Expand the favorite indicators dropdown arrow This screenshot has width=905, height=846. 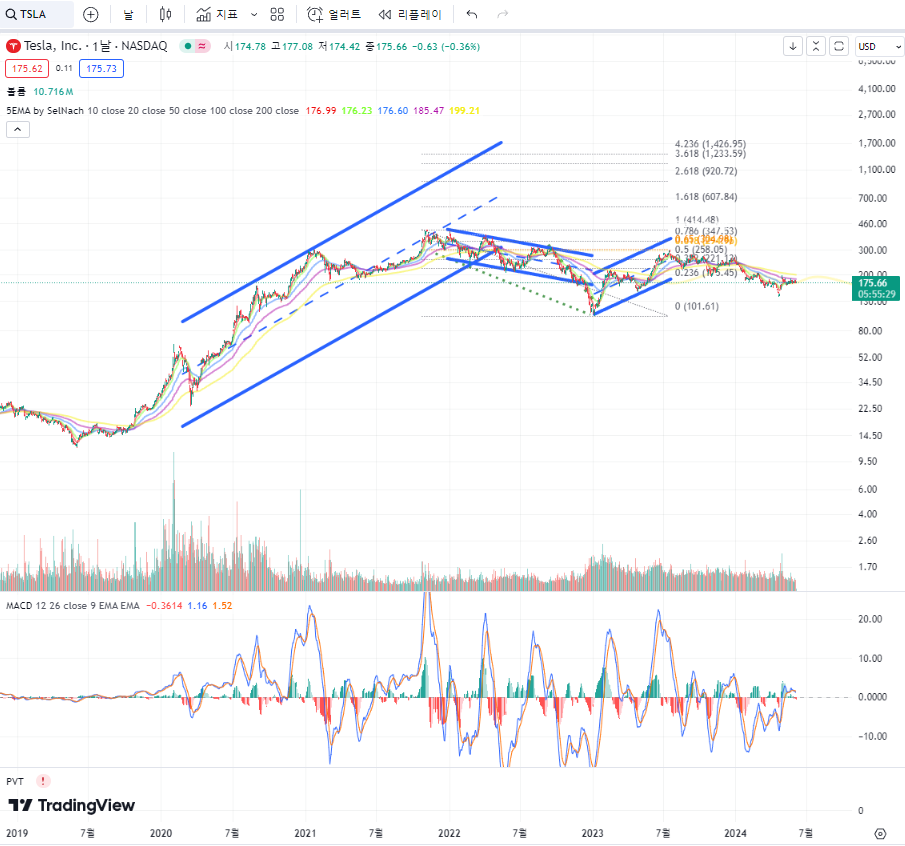(x=254, y=14)
